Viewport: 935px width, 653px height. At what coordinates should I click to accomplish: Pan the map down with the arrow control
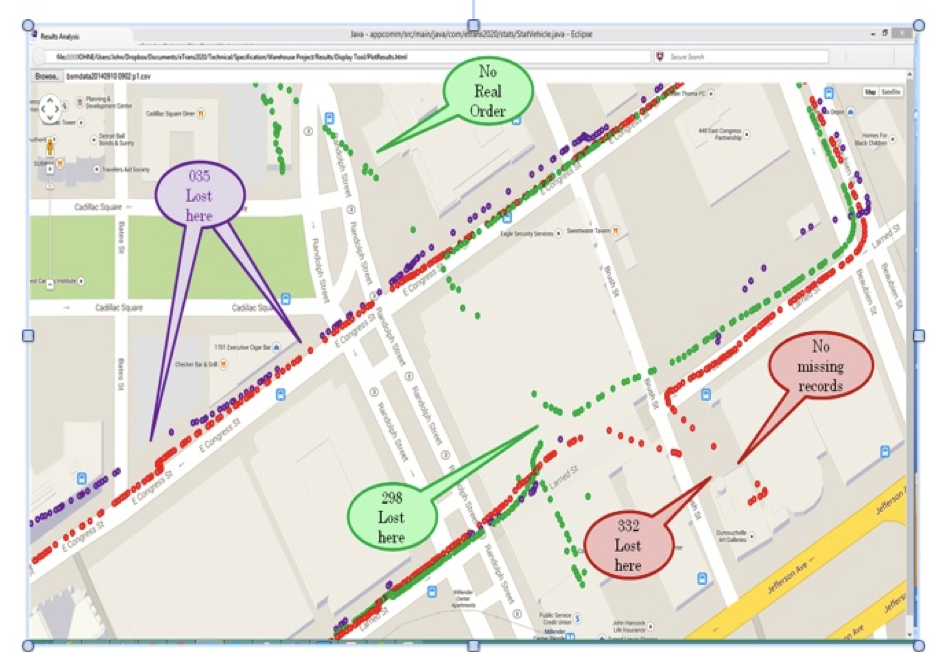tap(50, 117)
